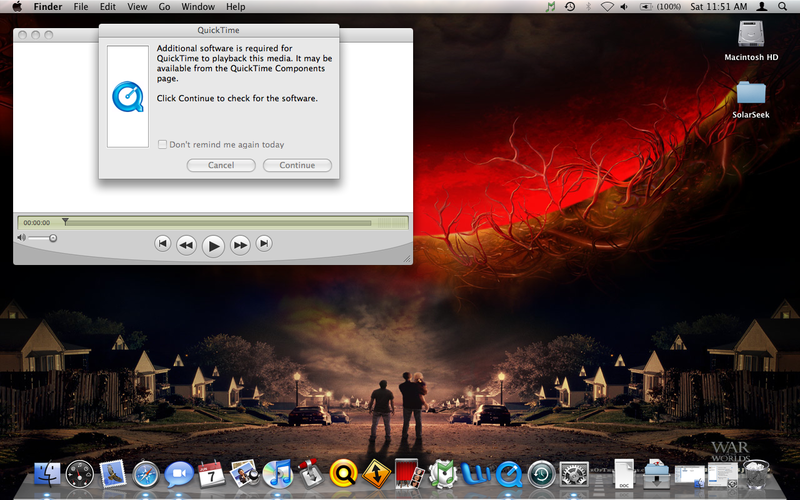Open the fast user switching icon
Viewport: 800px width, 500px height.
pos(762,7)
